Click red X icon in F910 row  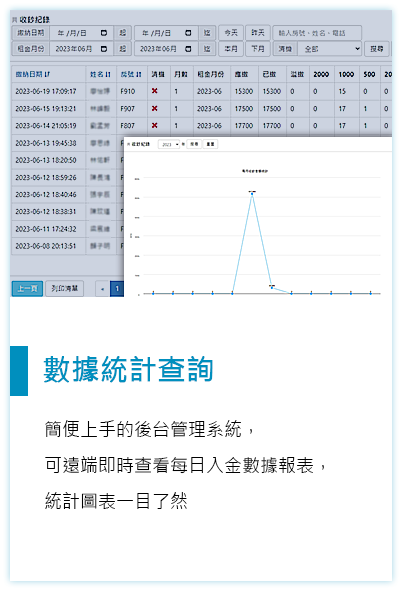(x=154, y=91)
